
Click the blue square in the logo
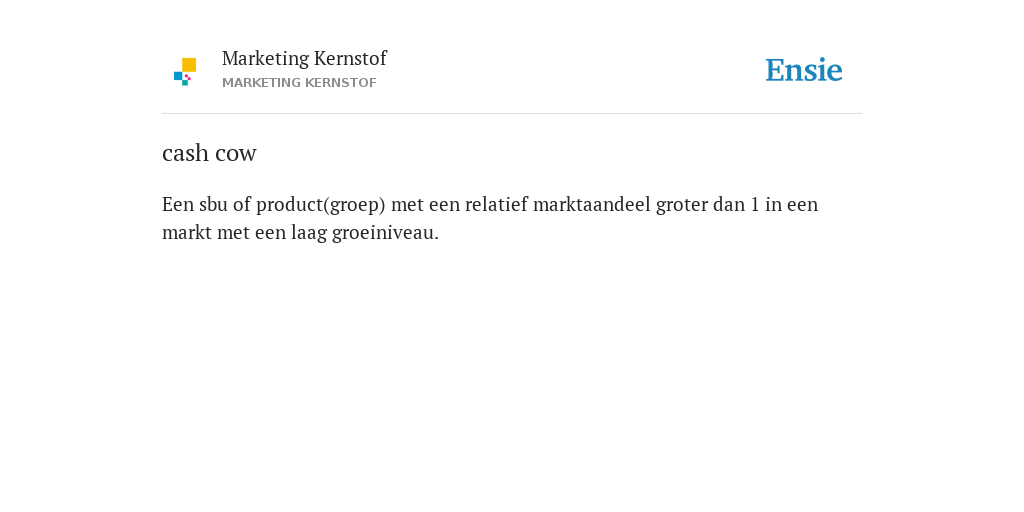pos(178,76)
